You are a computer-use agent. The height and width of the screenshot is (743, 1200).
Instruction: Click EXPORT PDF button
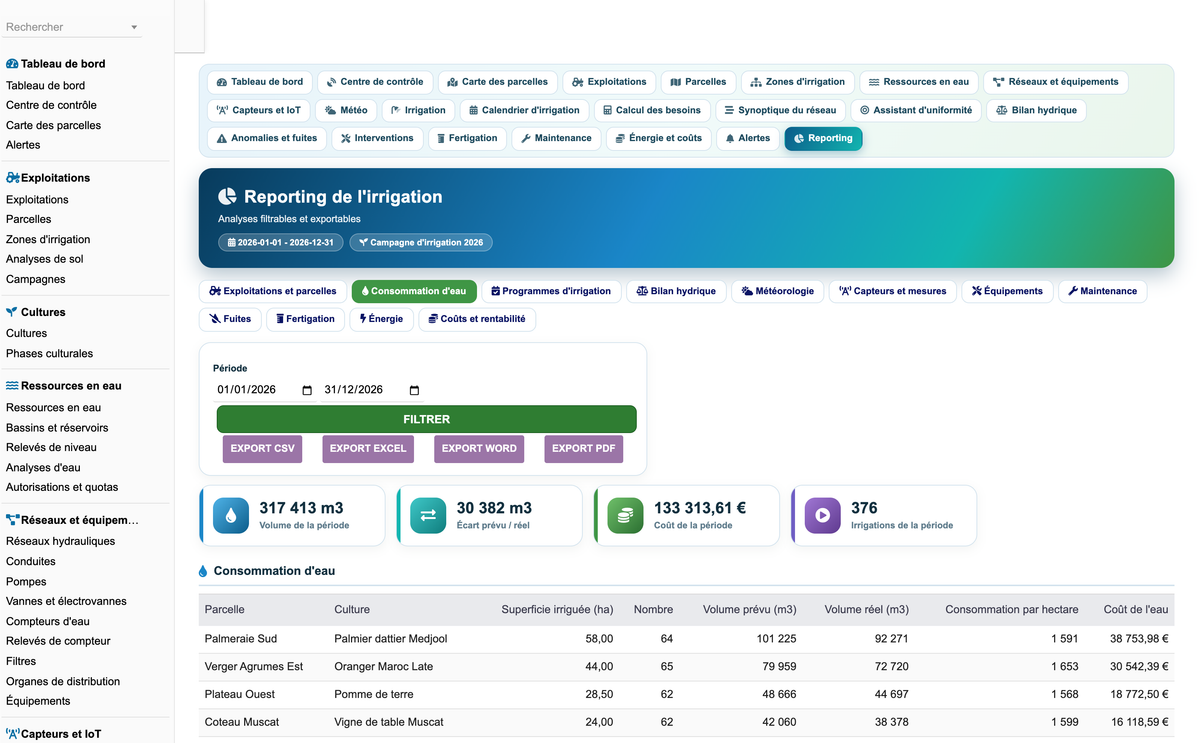[584, 449]
